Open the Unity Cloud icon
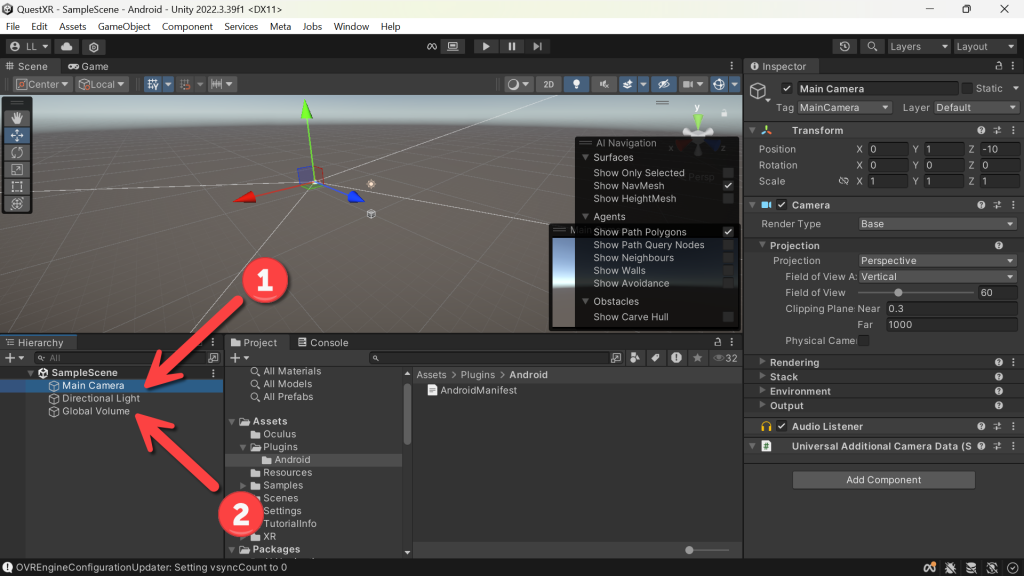Screen dimensions: 1024x576 67,46
